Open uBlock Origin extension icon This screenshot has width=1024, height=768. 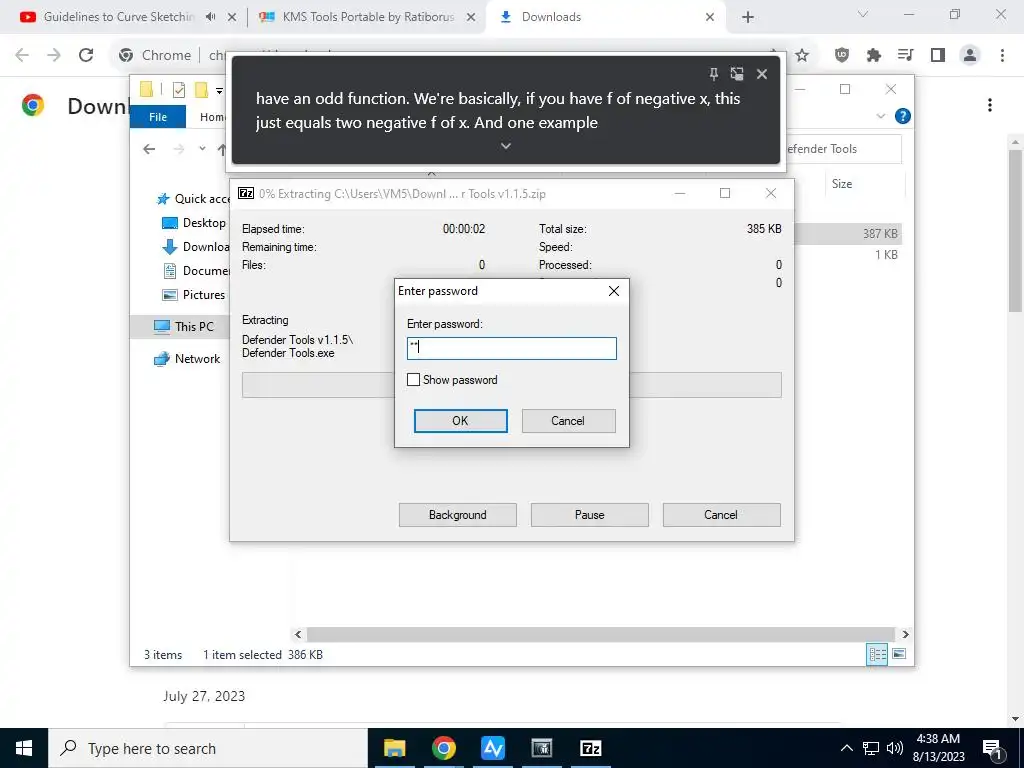pyautogui.click(x=842, y=56)
